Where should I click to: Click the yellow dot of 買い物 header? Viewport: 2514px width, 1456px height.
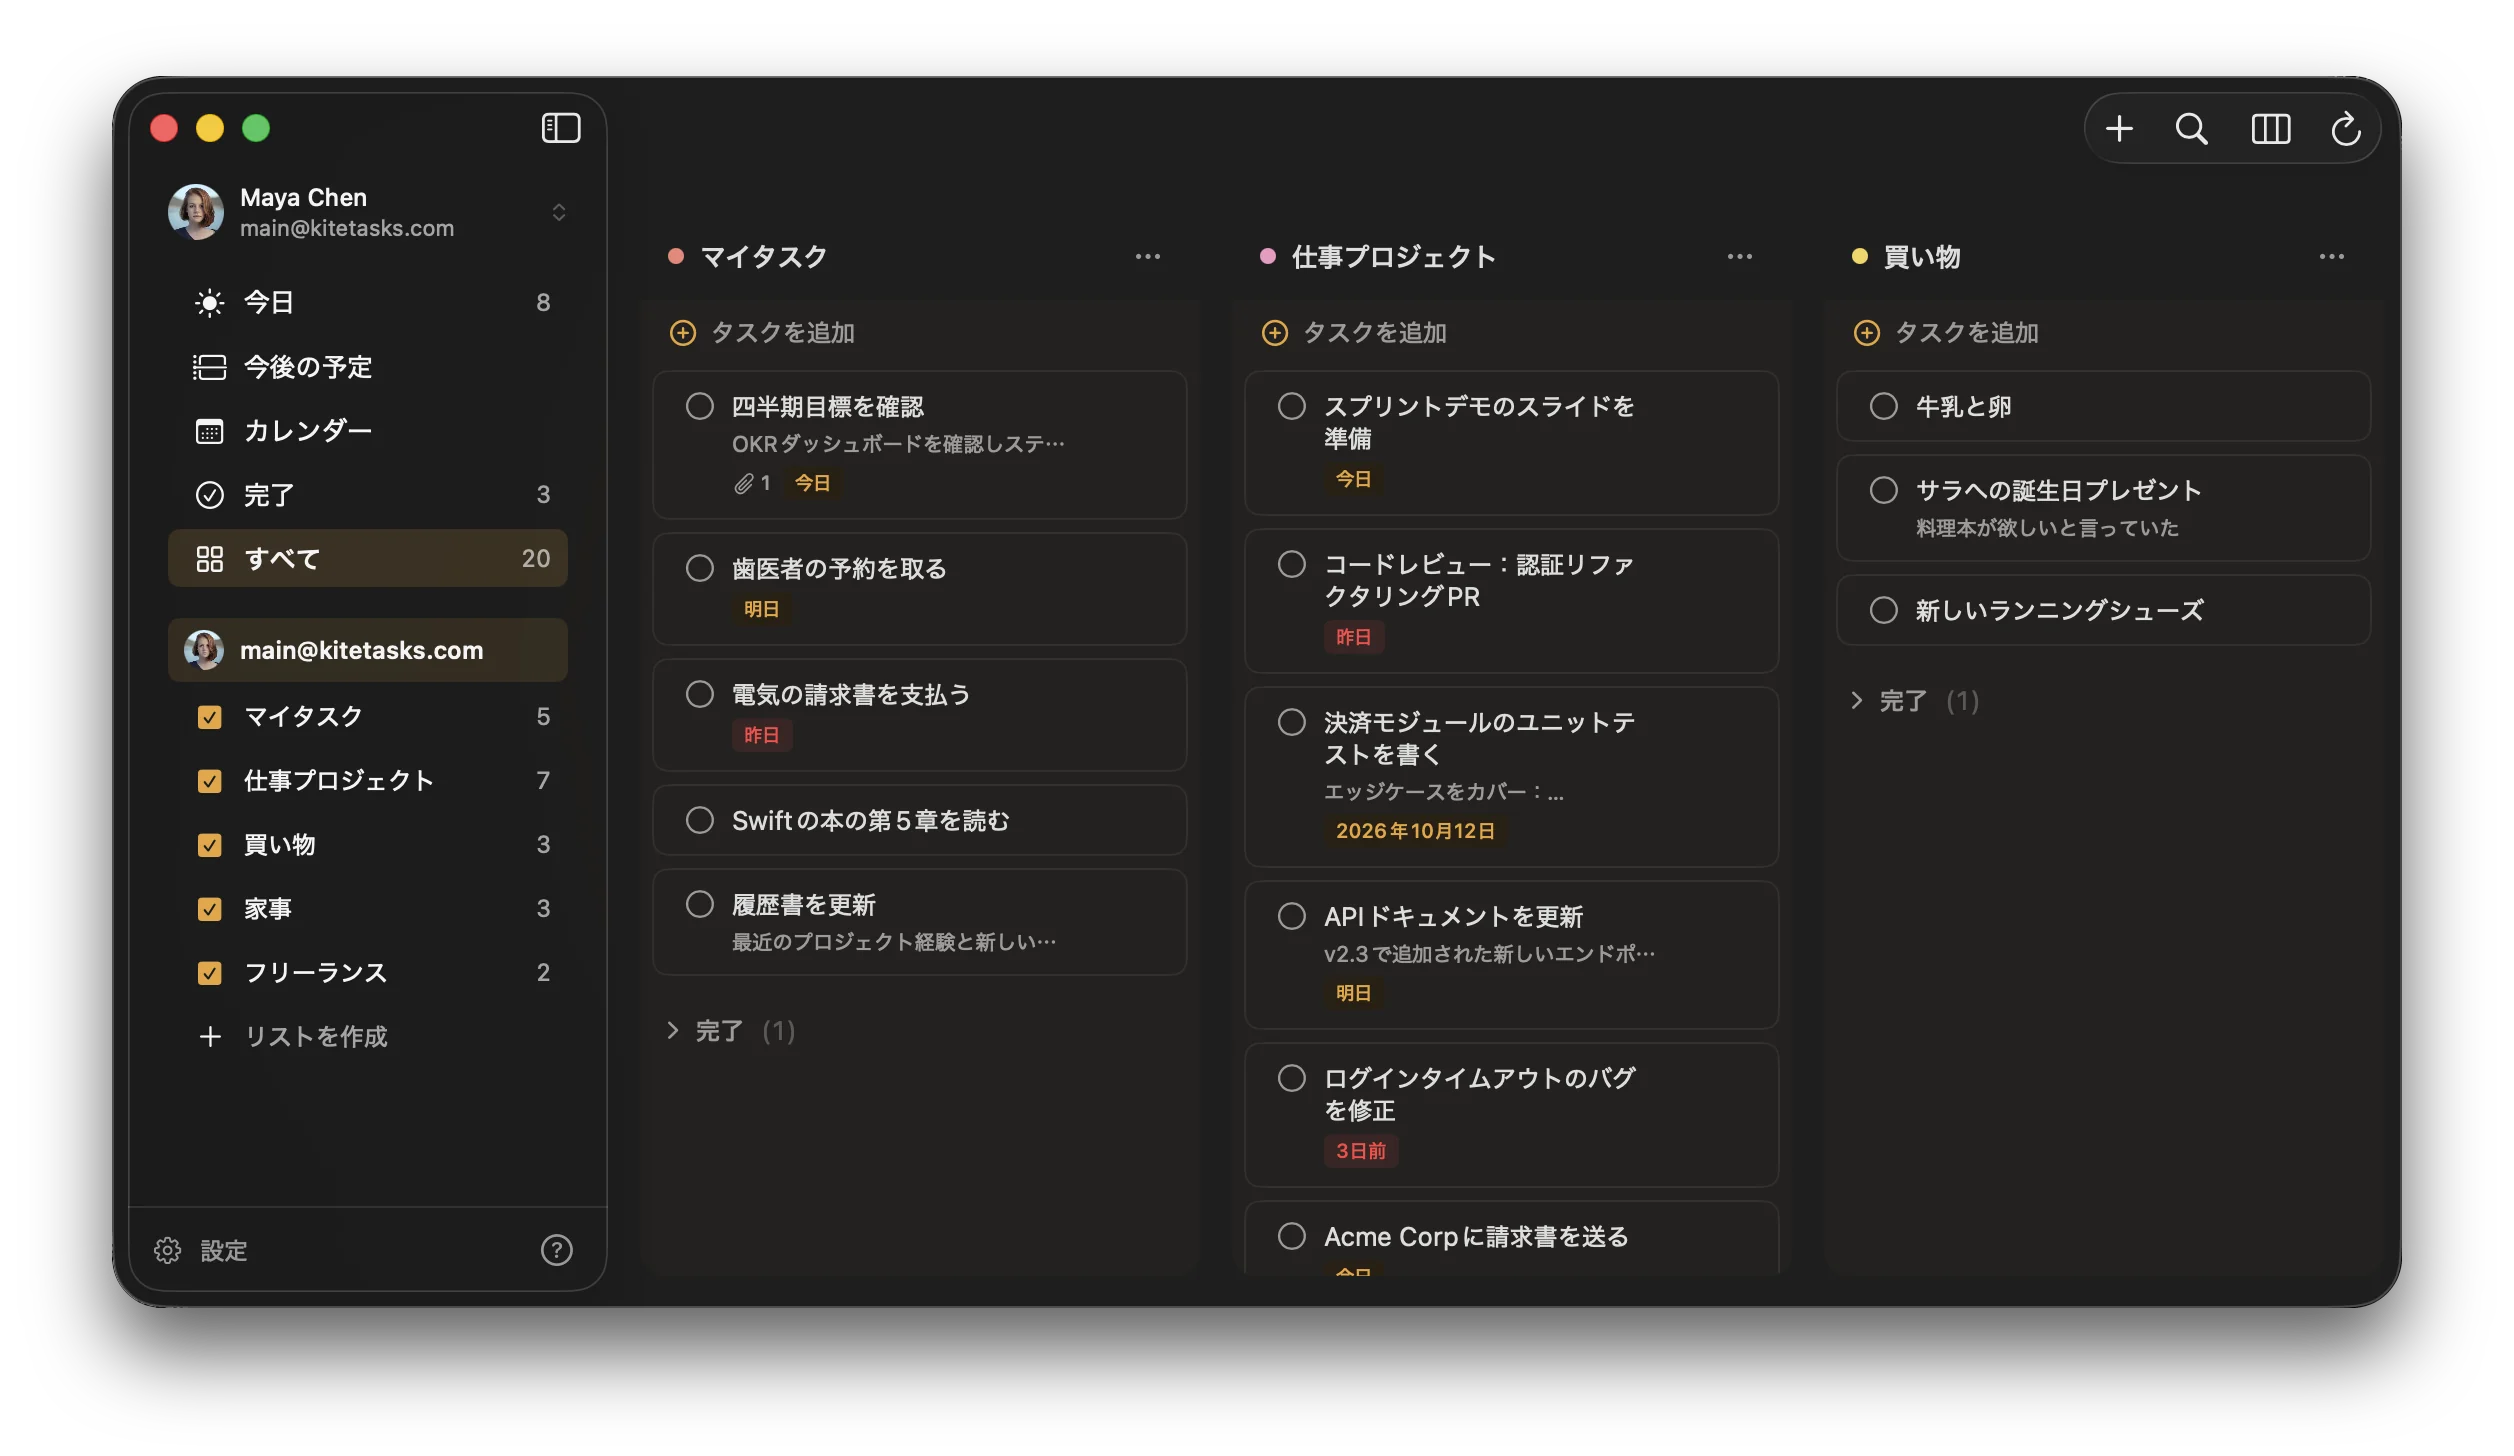click(1860, 256)
